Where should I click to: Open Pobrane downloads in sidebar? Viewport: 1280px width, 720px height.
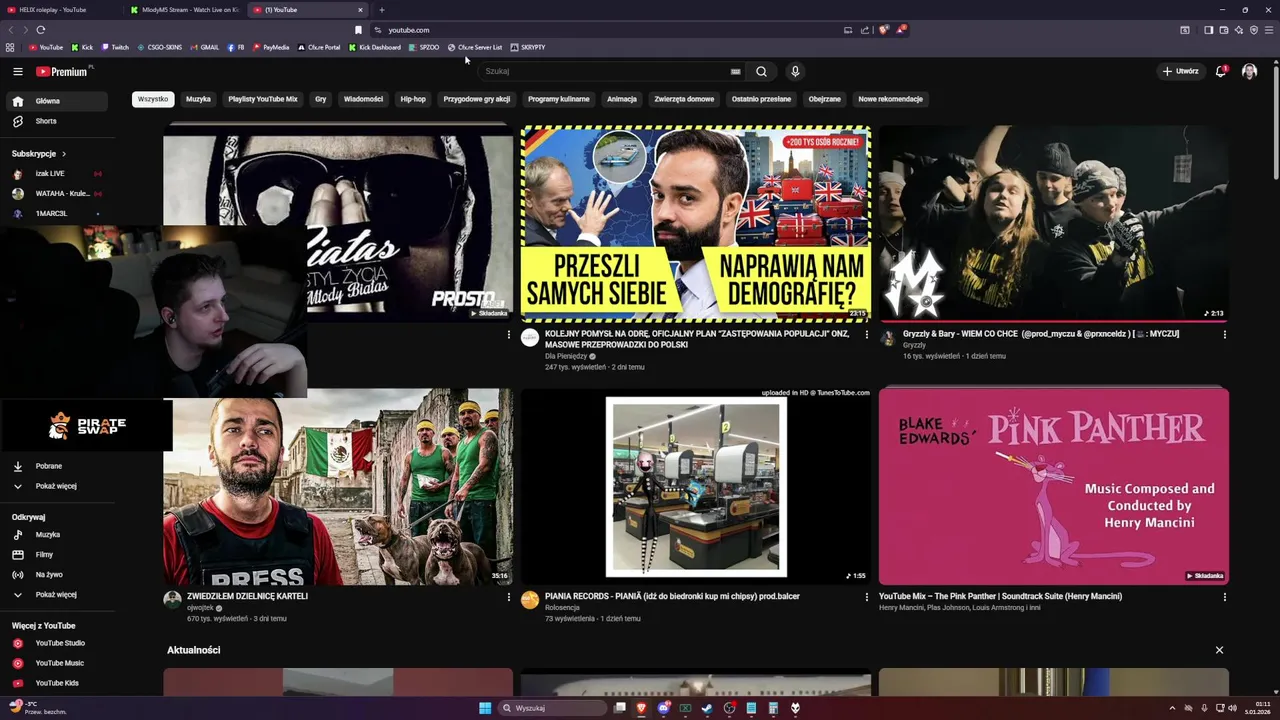58,466
